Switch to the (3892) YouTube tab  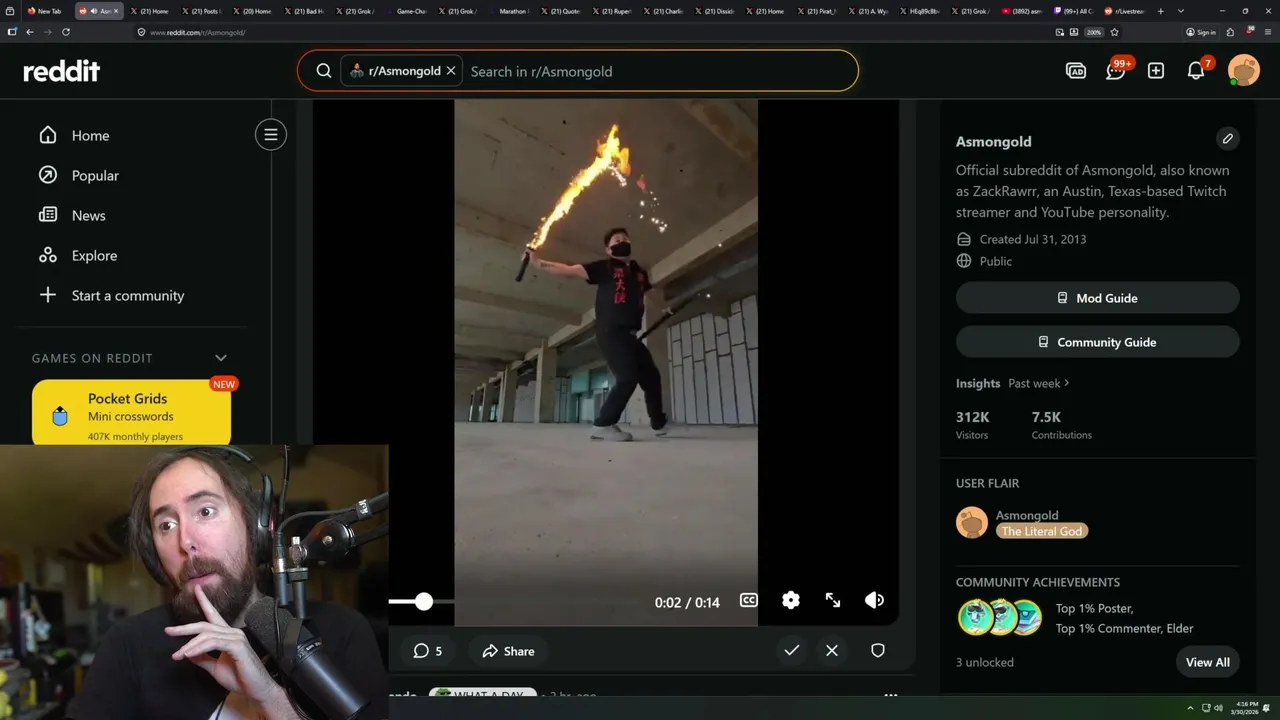pos(1023,11)
